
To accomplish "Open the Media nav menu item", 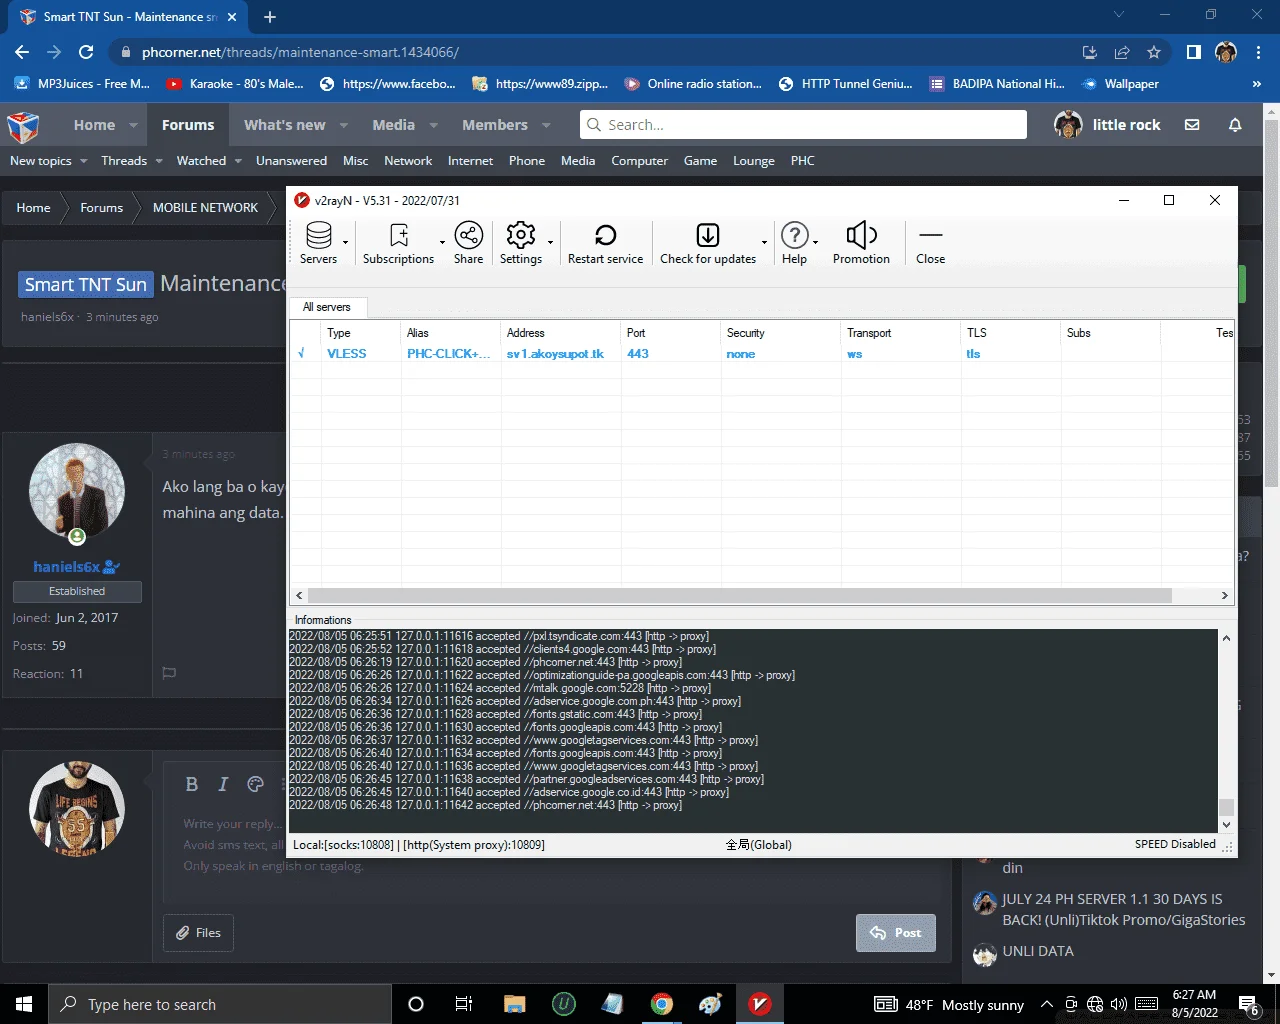I will (393, 125).
